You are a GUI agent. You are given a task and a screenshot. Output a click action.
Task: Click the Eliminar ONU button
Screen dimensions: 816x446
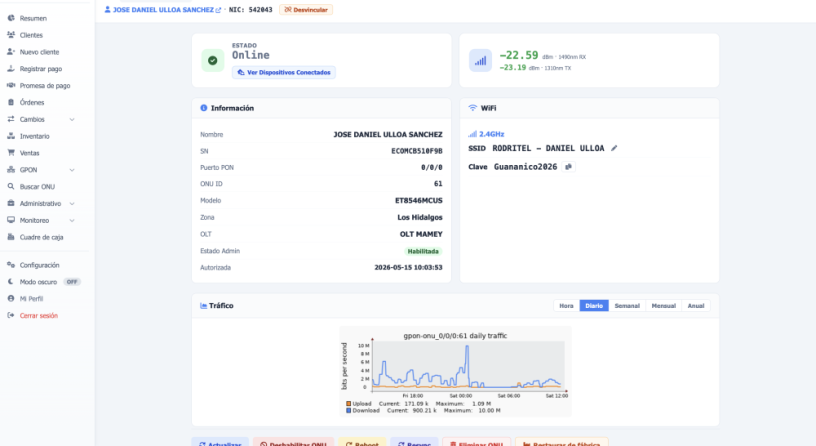point(476,443)
